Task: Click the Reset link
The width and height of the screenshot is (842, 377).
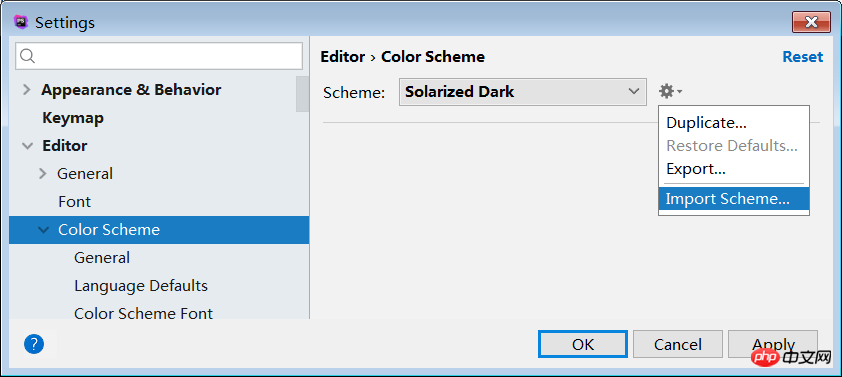Action: (802, 57)
